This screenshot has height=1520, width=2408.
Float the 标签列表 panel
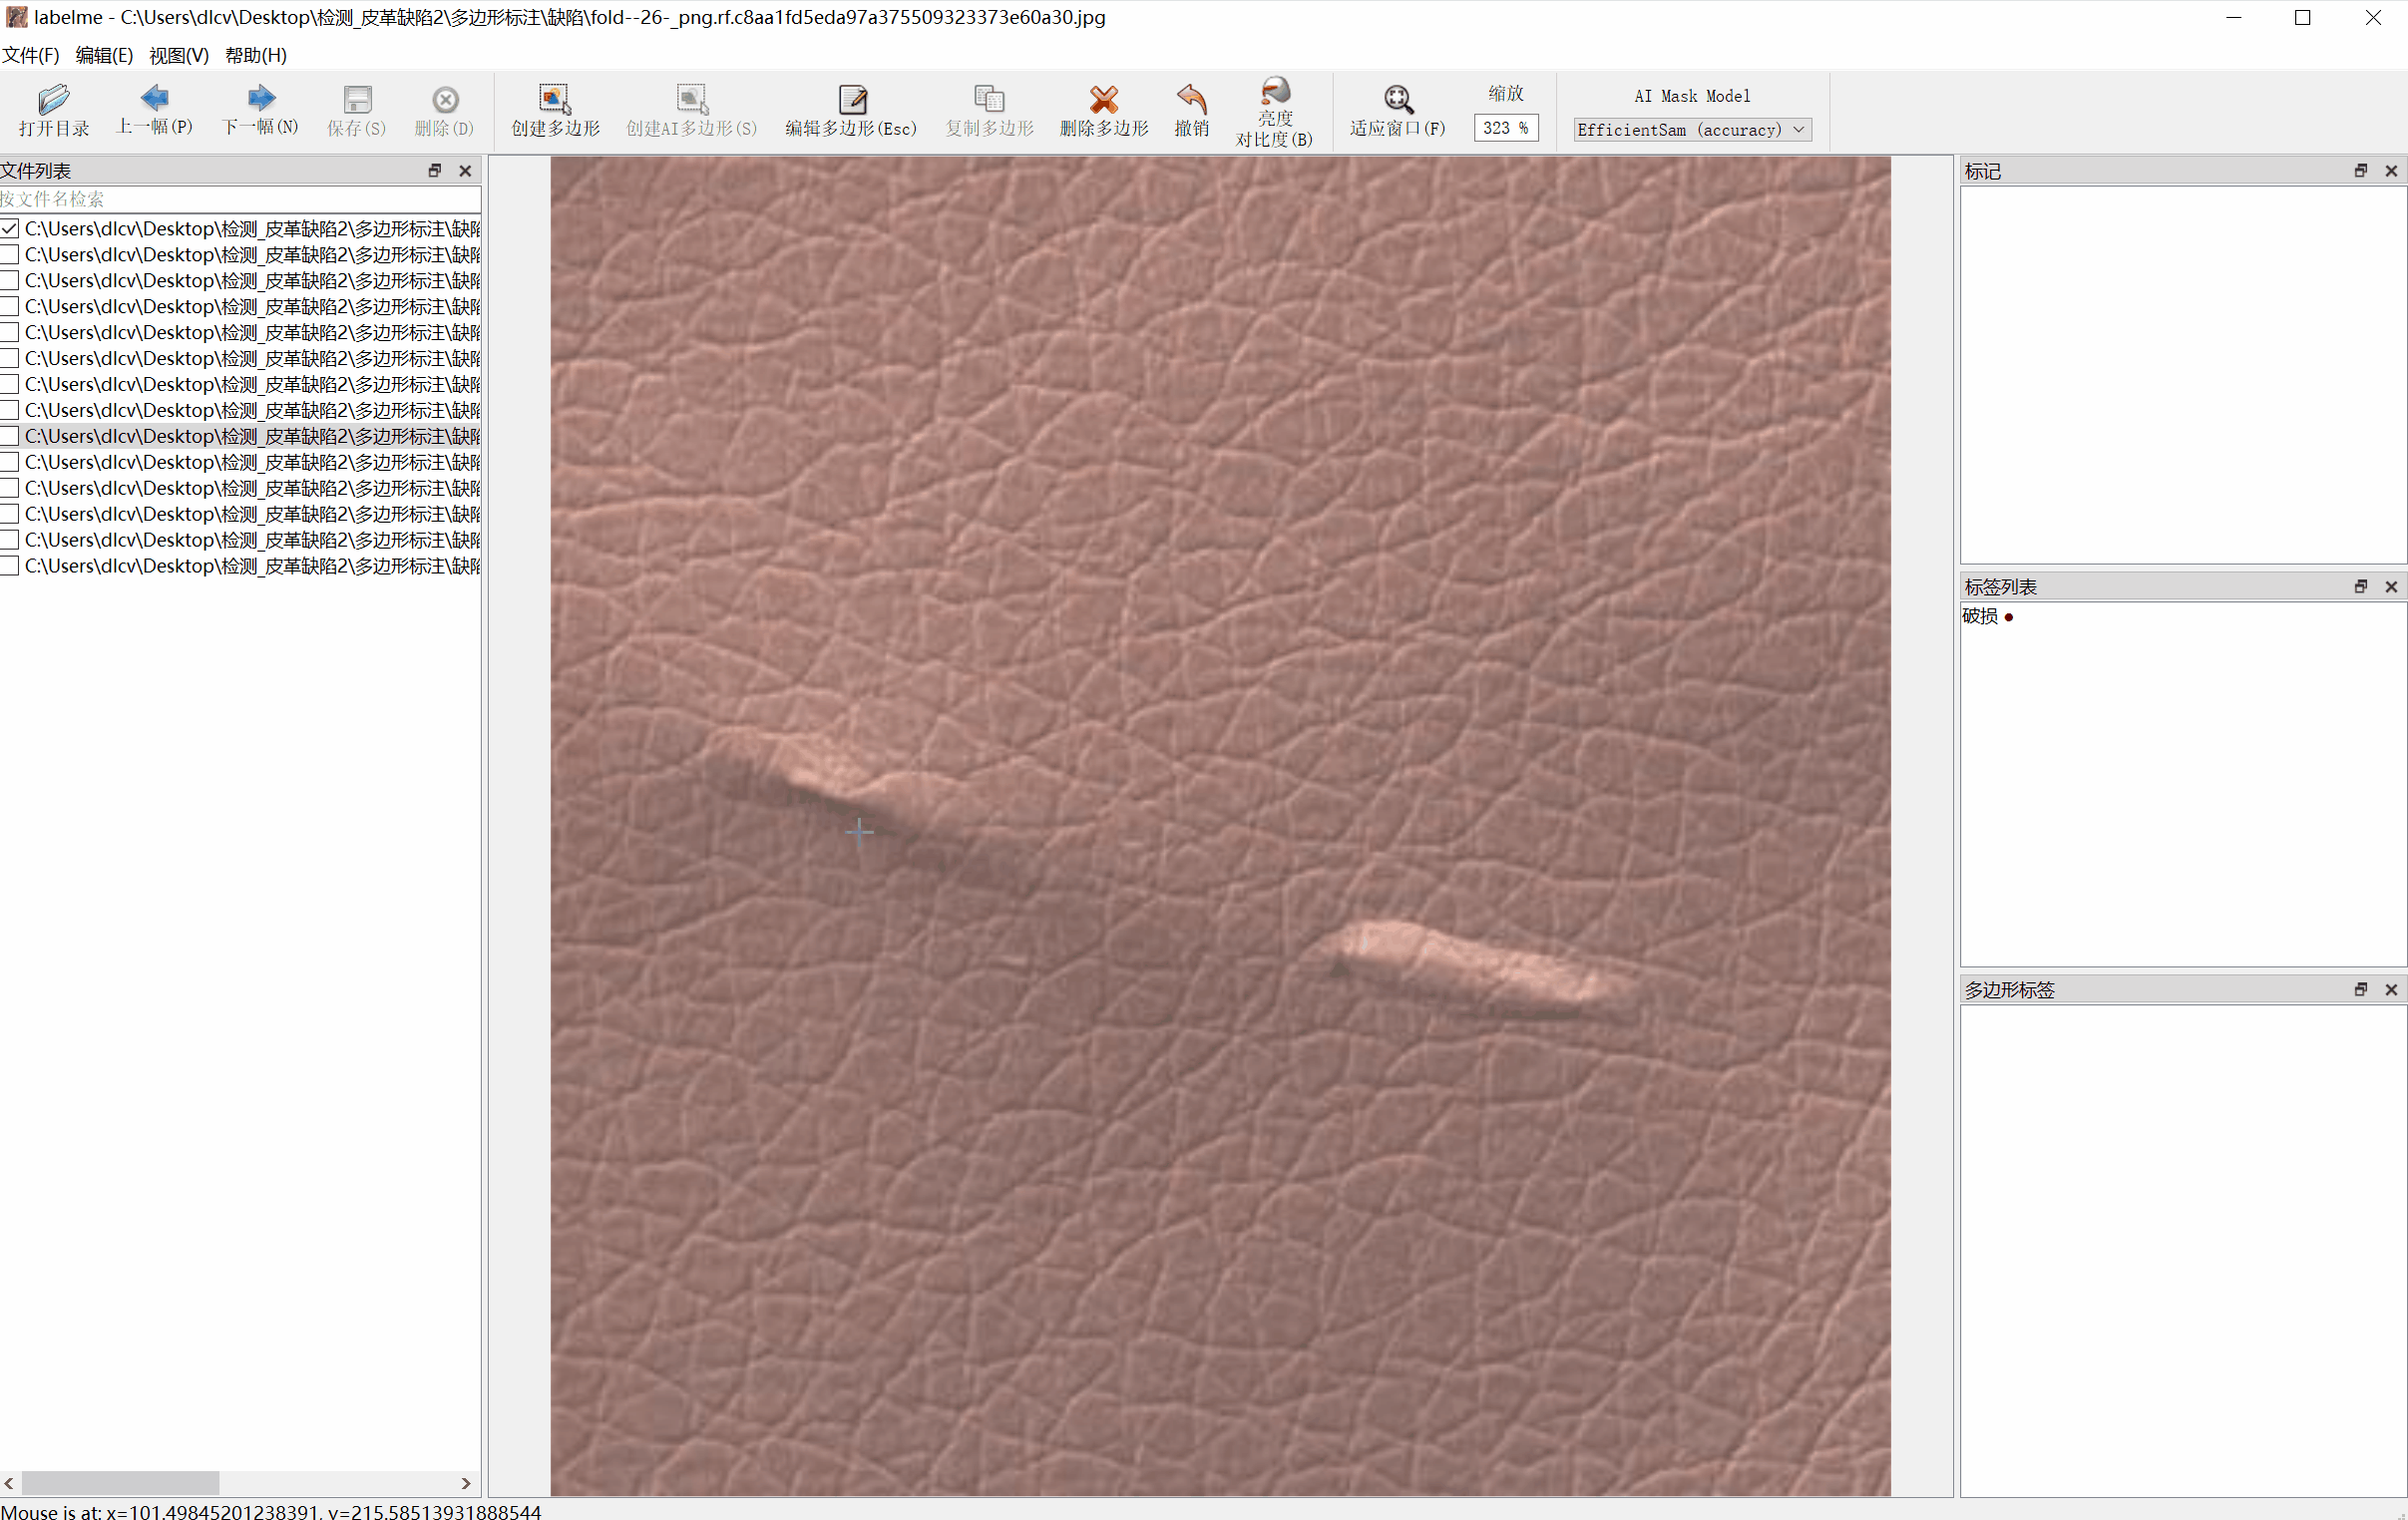pos(2360,586)
